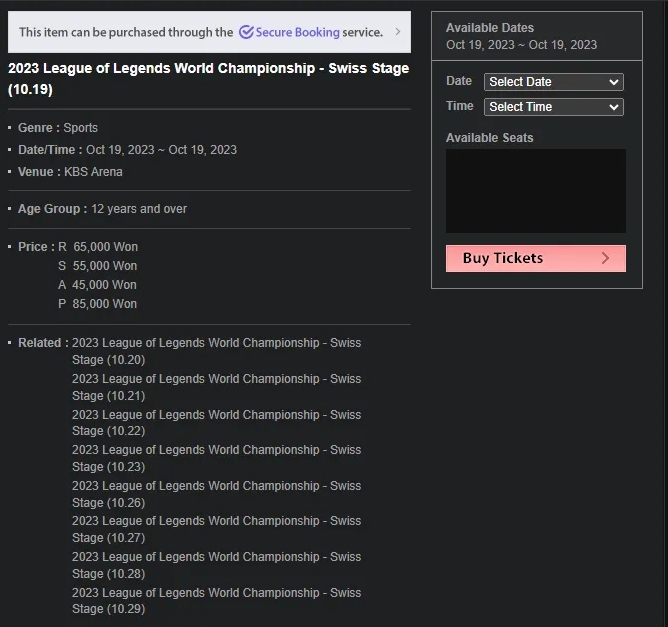The height and width of the screenshot is (627, 668).
Task: Open the Select Time dropdown
Action: (x=553, y=107)
